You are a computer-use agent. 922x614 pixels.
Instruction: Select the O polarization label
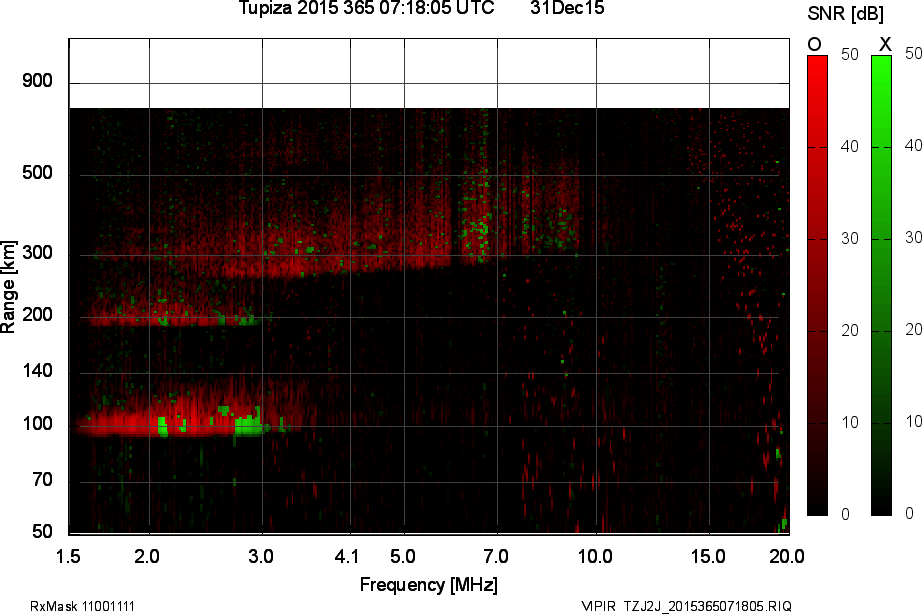click(814, 44)
